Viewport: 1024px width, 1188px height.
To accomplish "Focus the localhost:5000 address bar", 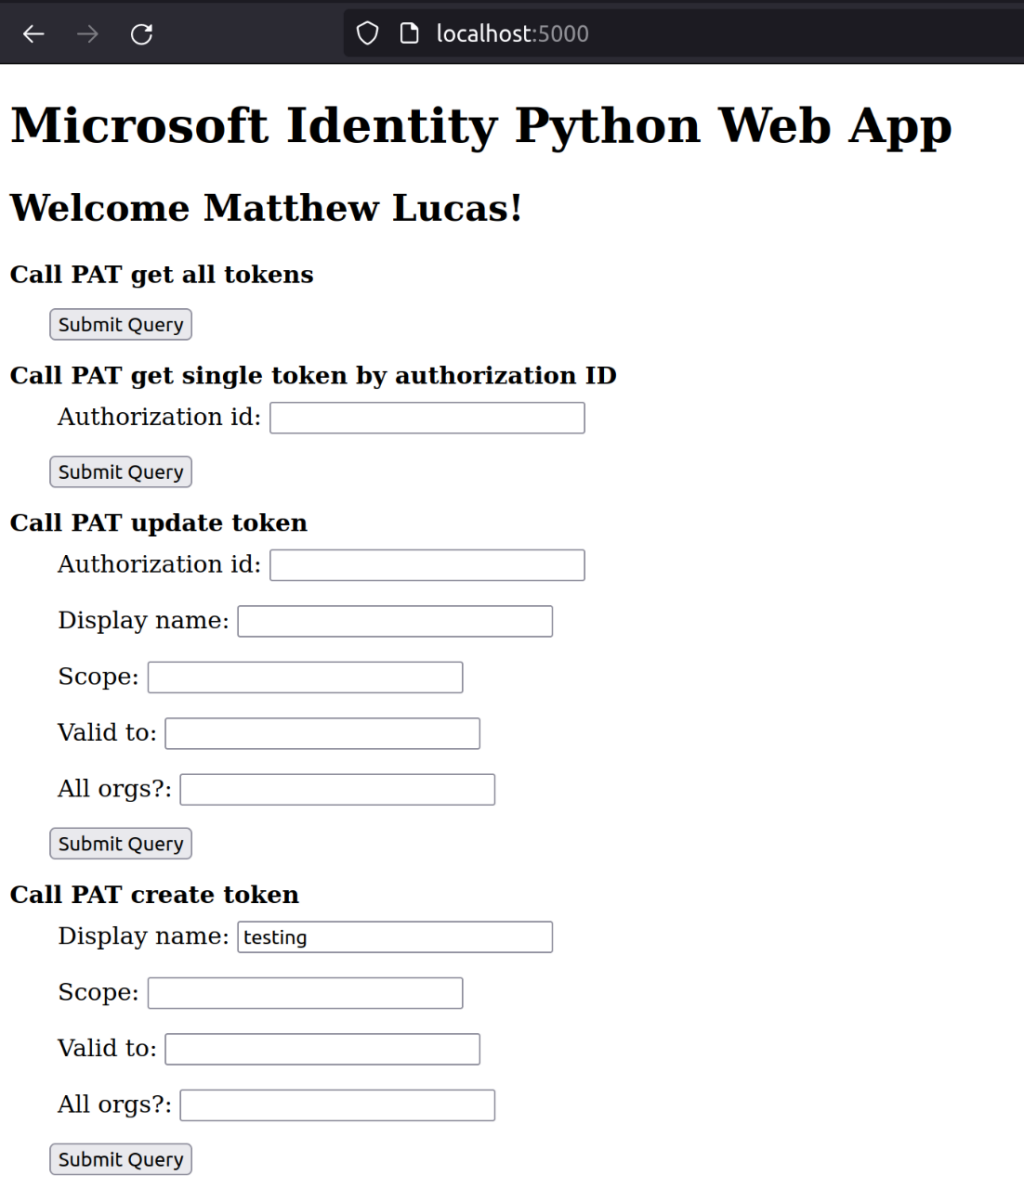I will [x=682, y=33].
